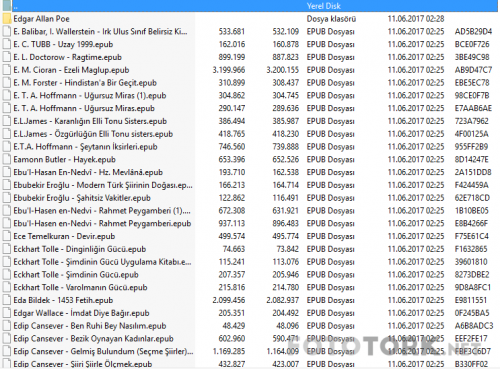The image size is (500, 369).
Task: Select file Eckhart Tolle - Varolmanın Gücü.epub
Action: [80, 287]
